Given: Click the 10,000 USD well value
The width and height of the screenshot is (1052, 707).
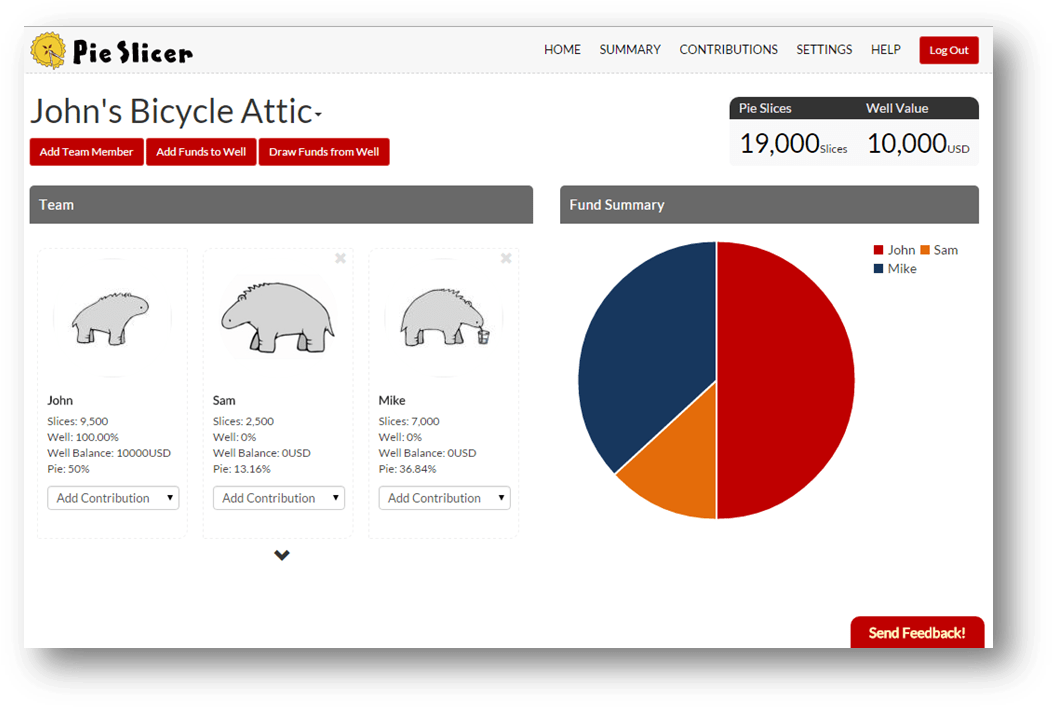Looking at the screenshot, I should [x=918, y=144].
